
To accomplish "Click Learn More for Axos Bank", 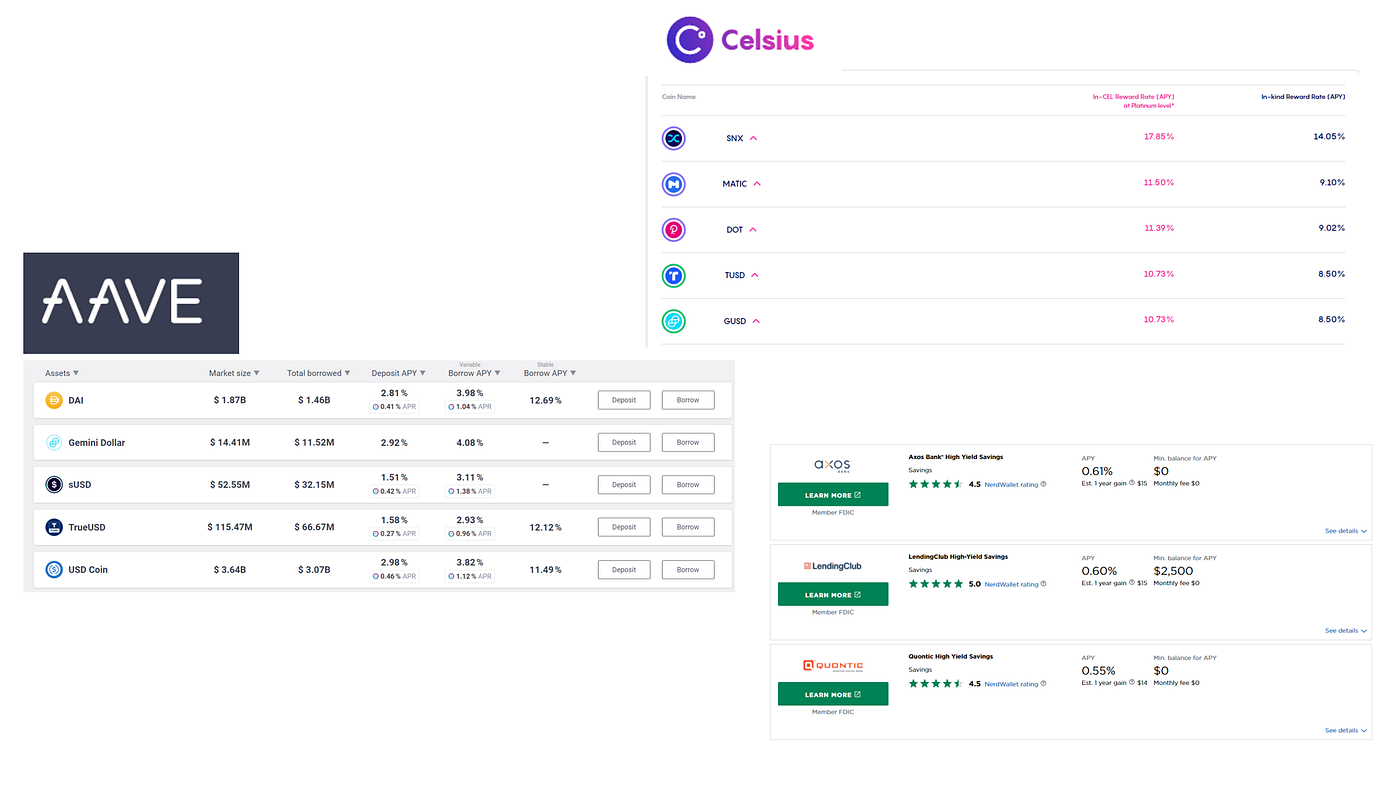I will [x=833, y=495].
